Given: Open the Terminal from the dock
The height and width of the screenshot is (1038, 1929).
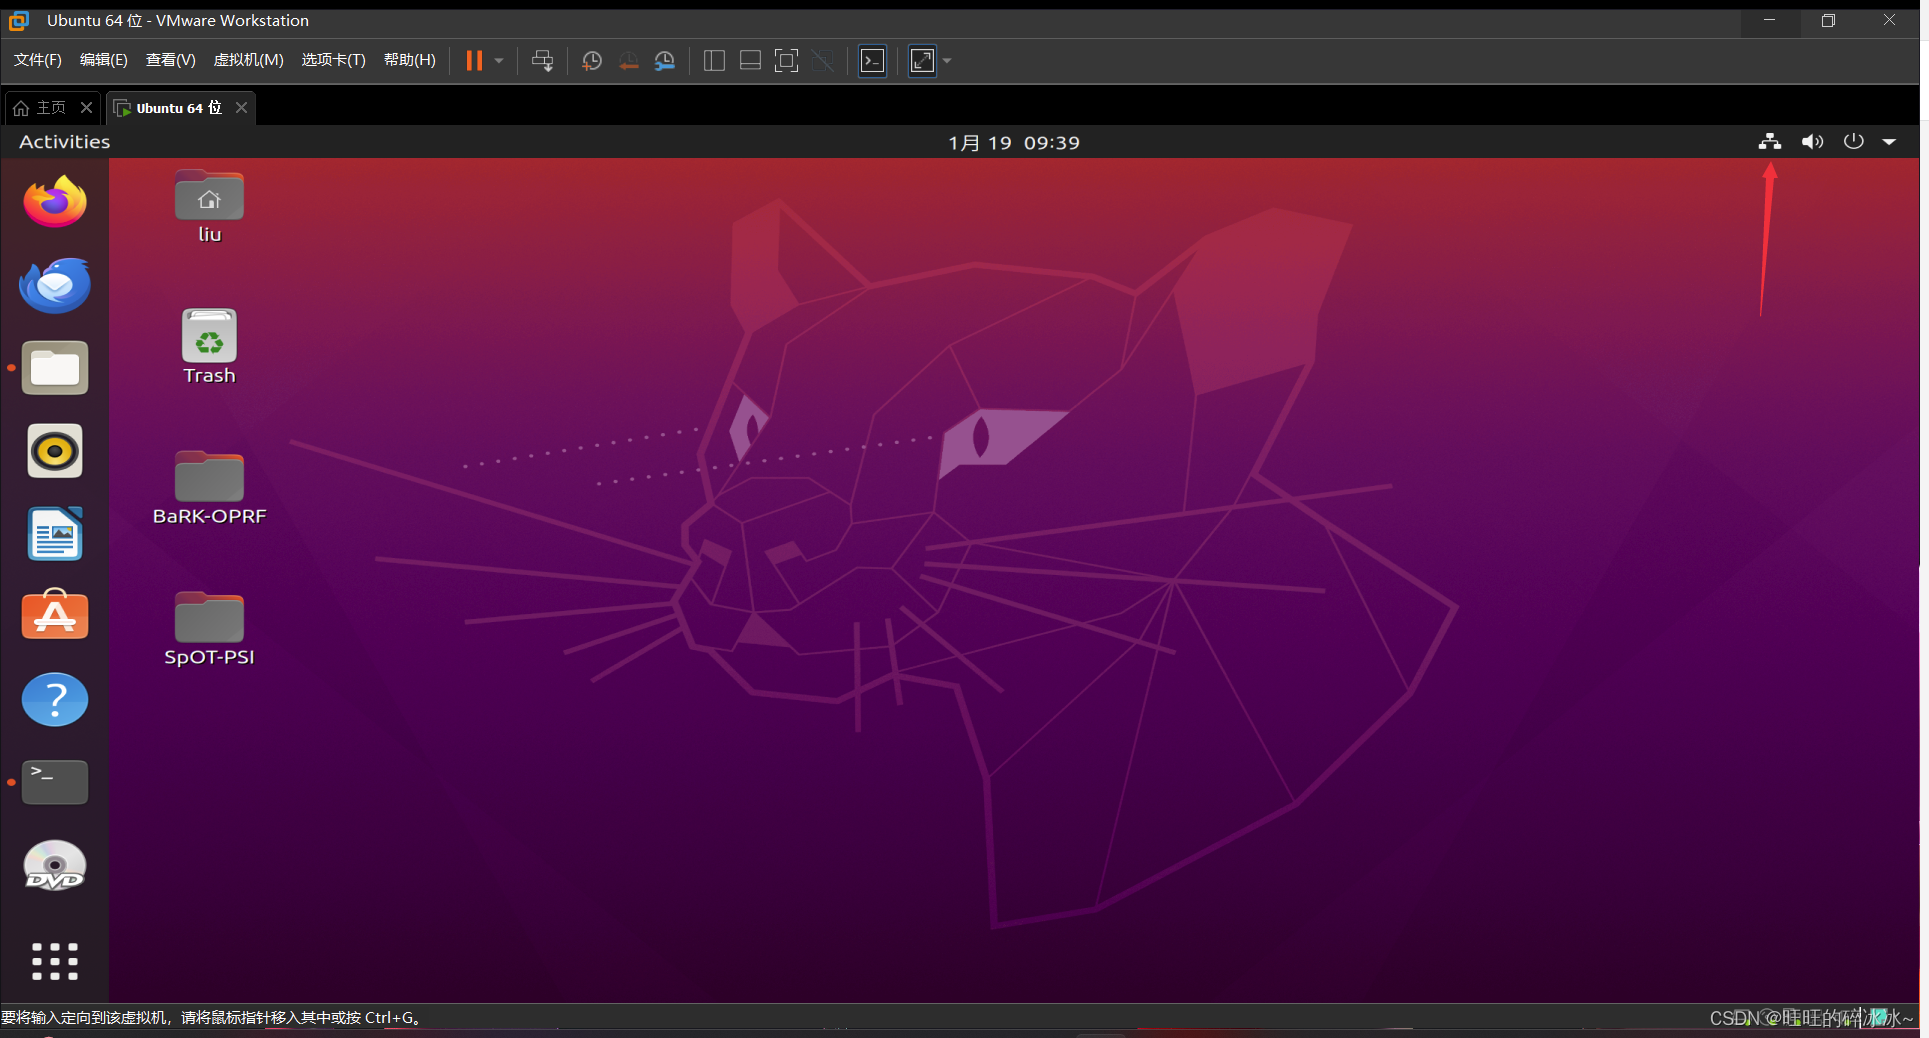Looking at the screenshot, I should point(55,782).
